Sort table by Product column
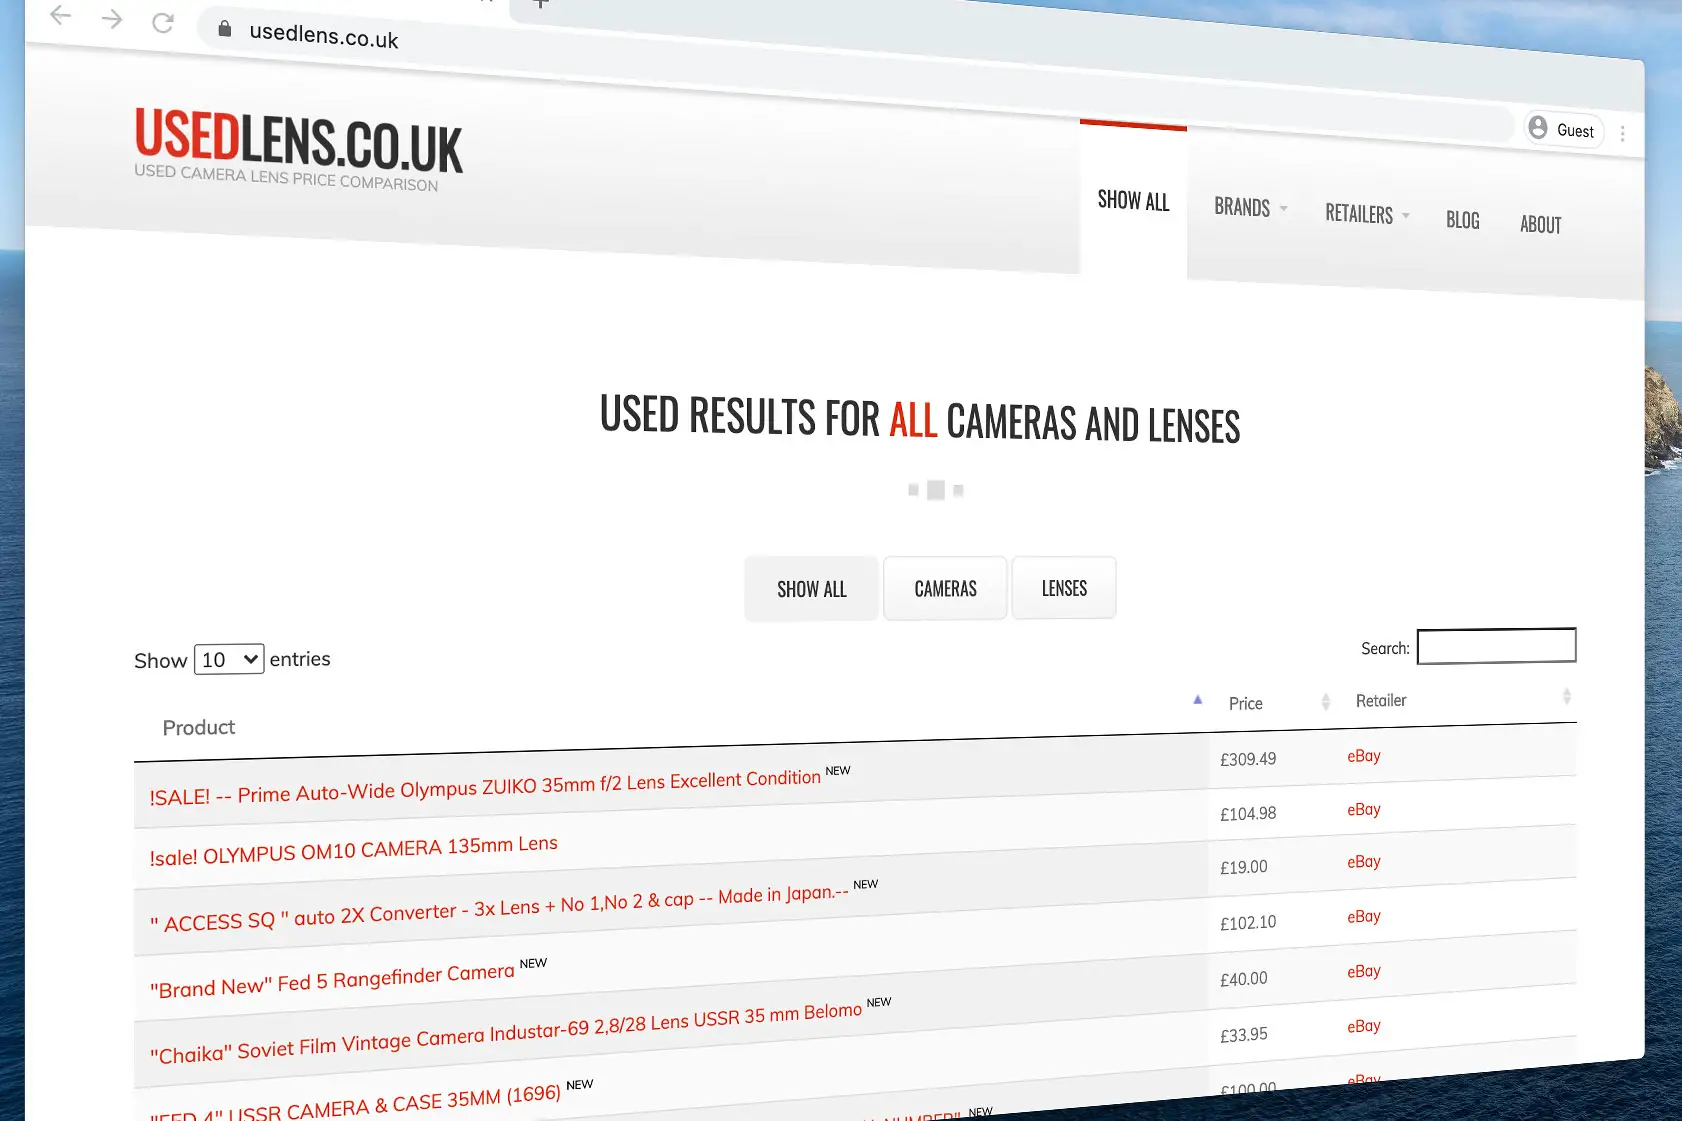 [x=199, y=727]
